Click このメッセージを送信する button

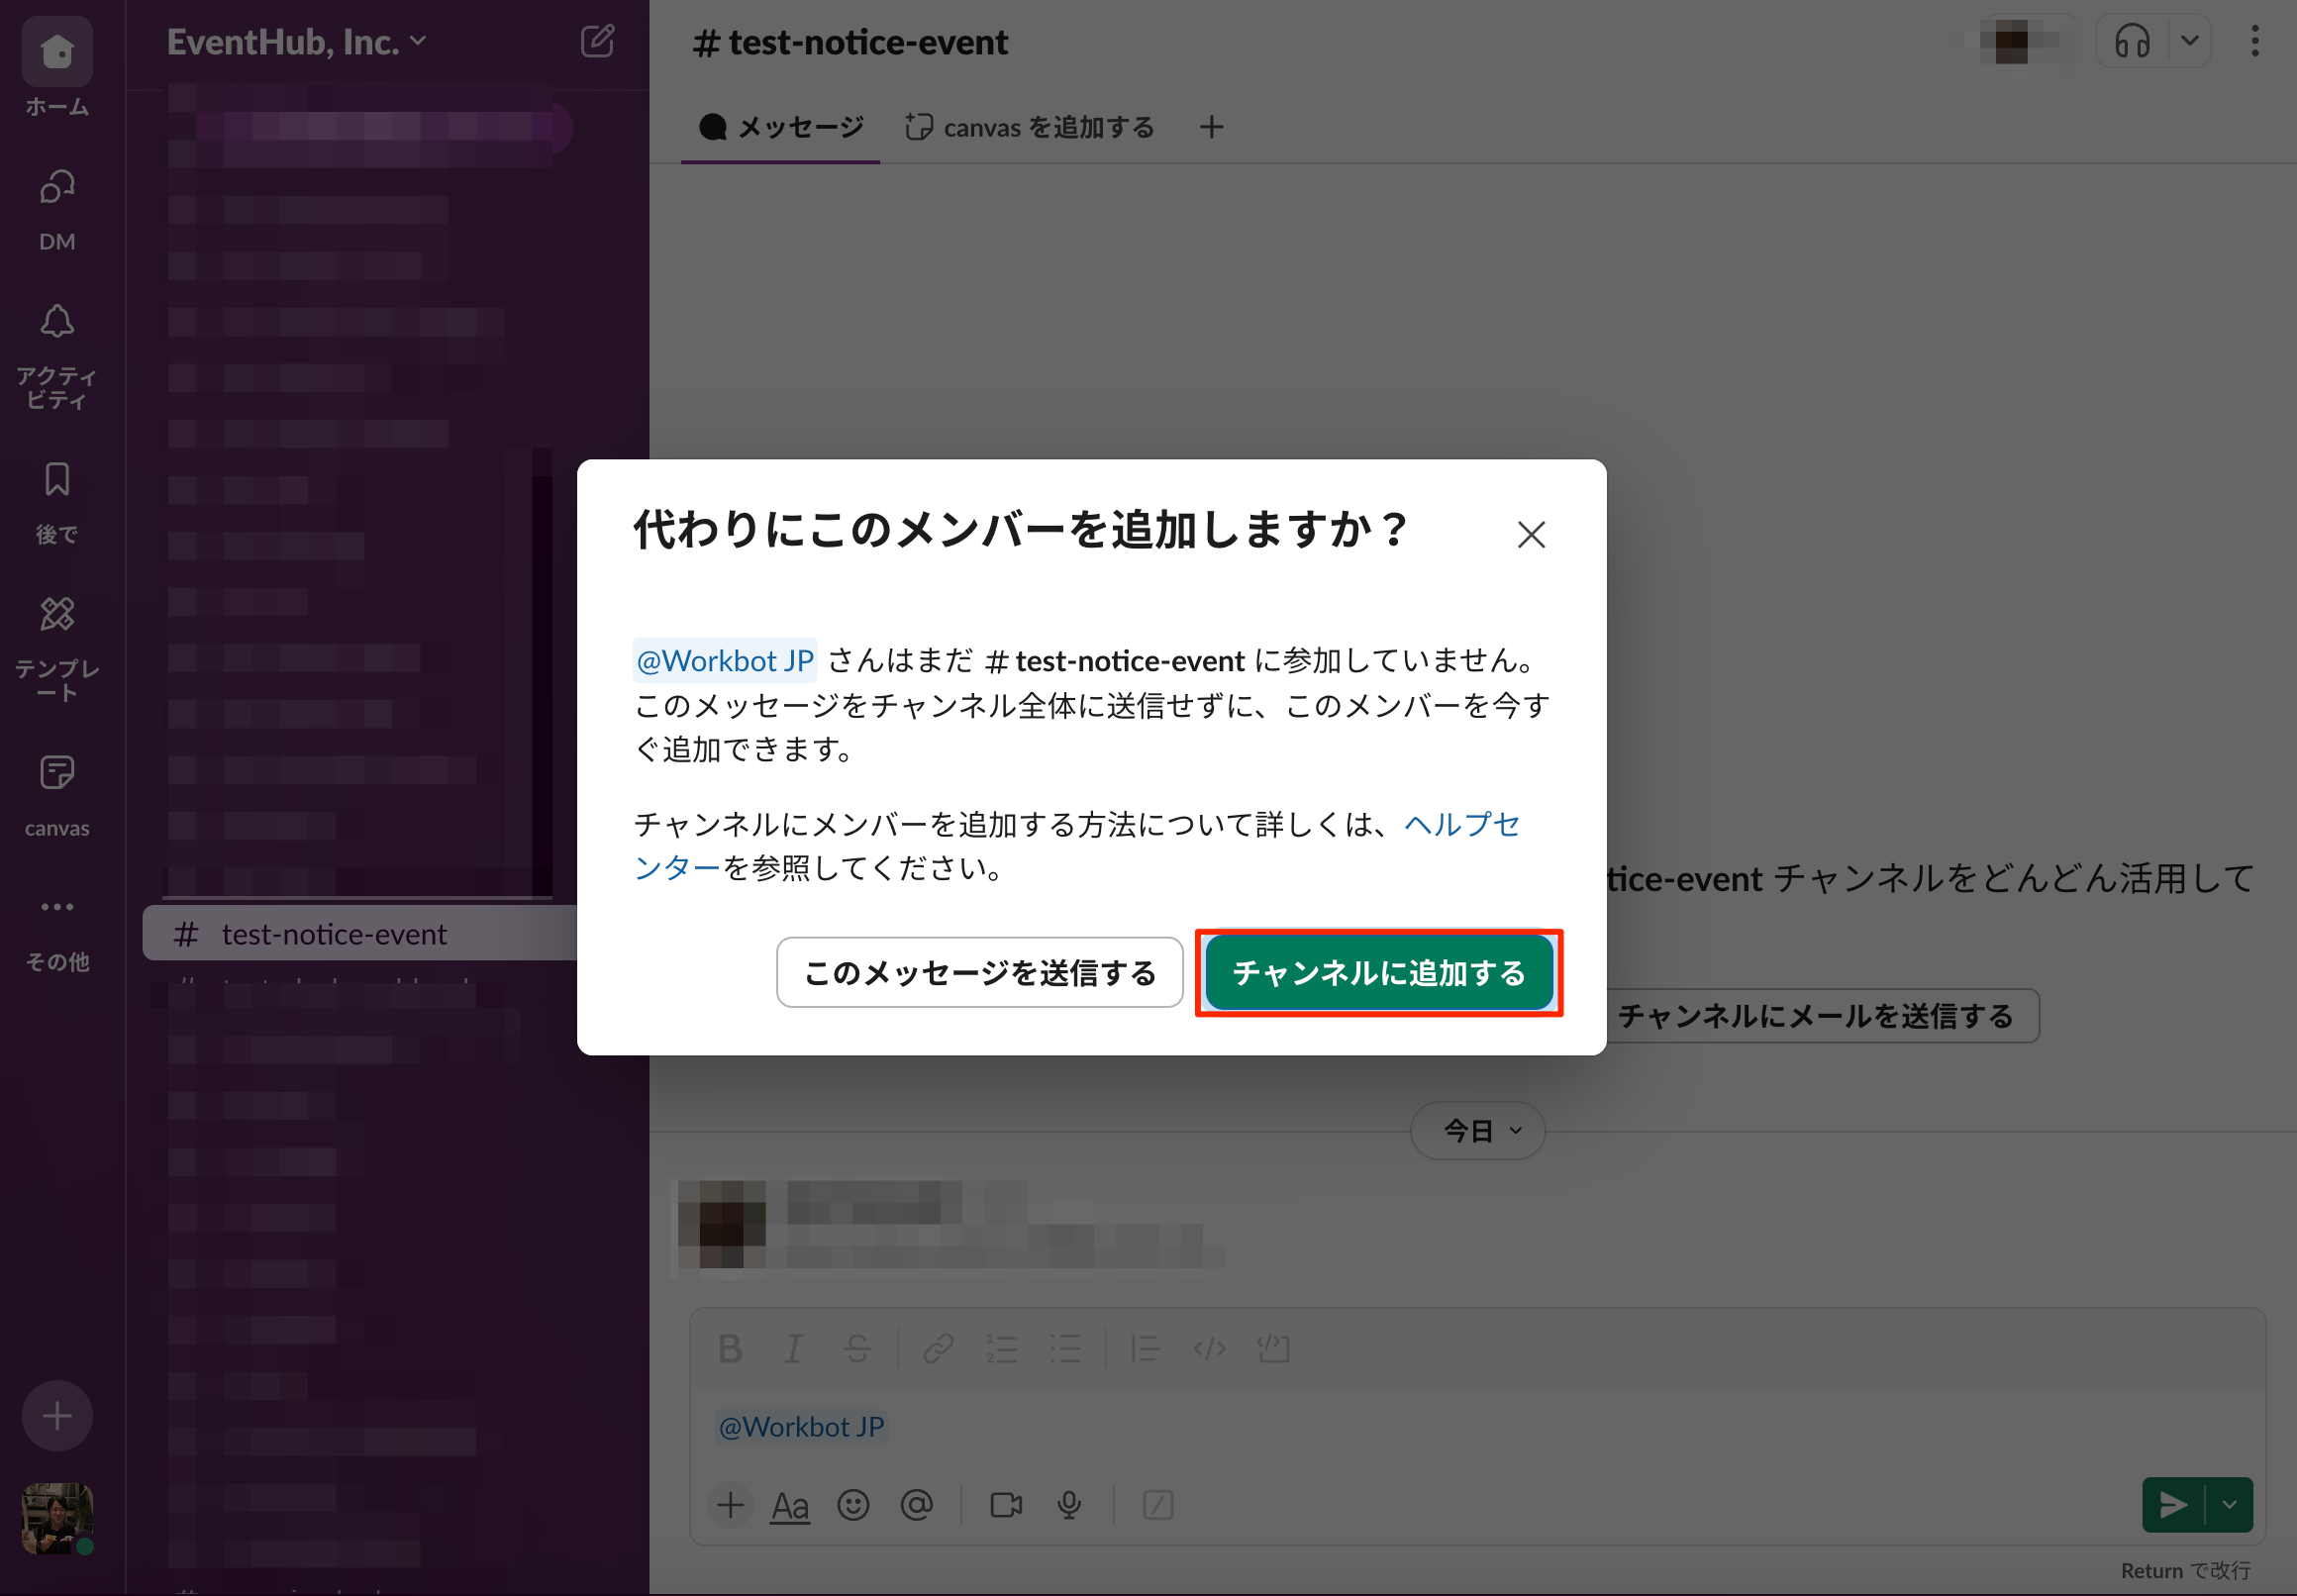click(979, 972)
